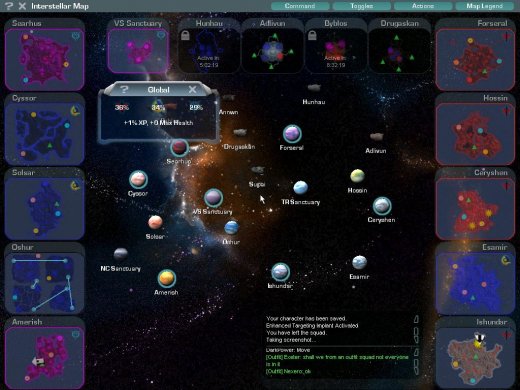Click the Cyssor planet icon
520x390 pixels.
click(138, 179)
